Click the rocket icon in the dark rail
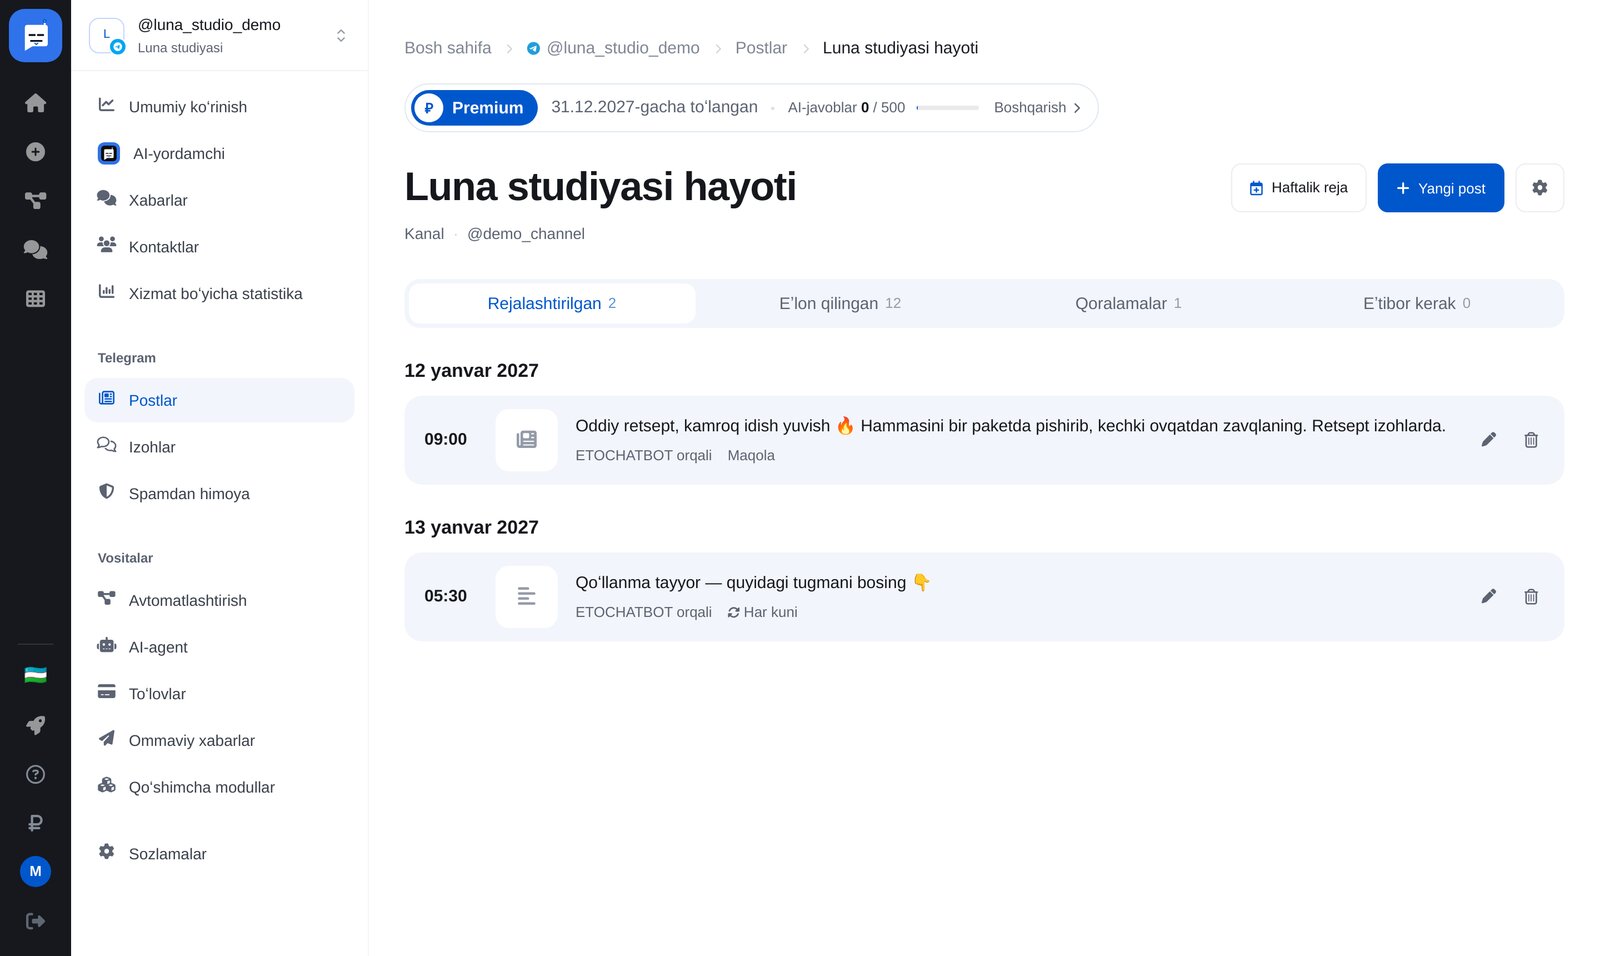1600x956 pixels. pos(35,725)
